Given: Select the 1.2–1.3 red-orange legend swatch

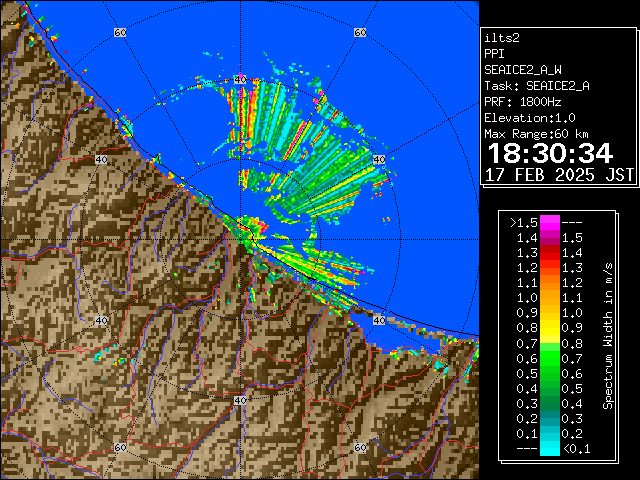Looking at the screenshot, I should 550,268.
